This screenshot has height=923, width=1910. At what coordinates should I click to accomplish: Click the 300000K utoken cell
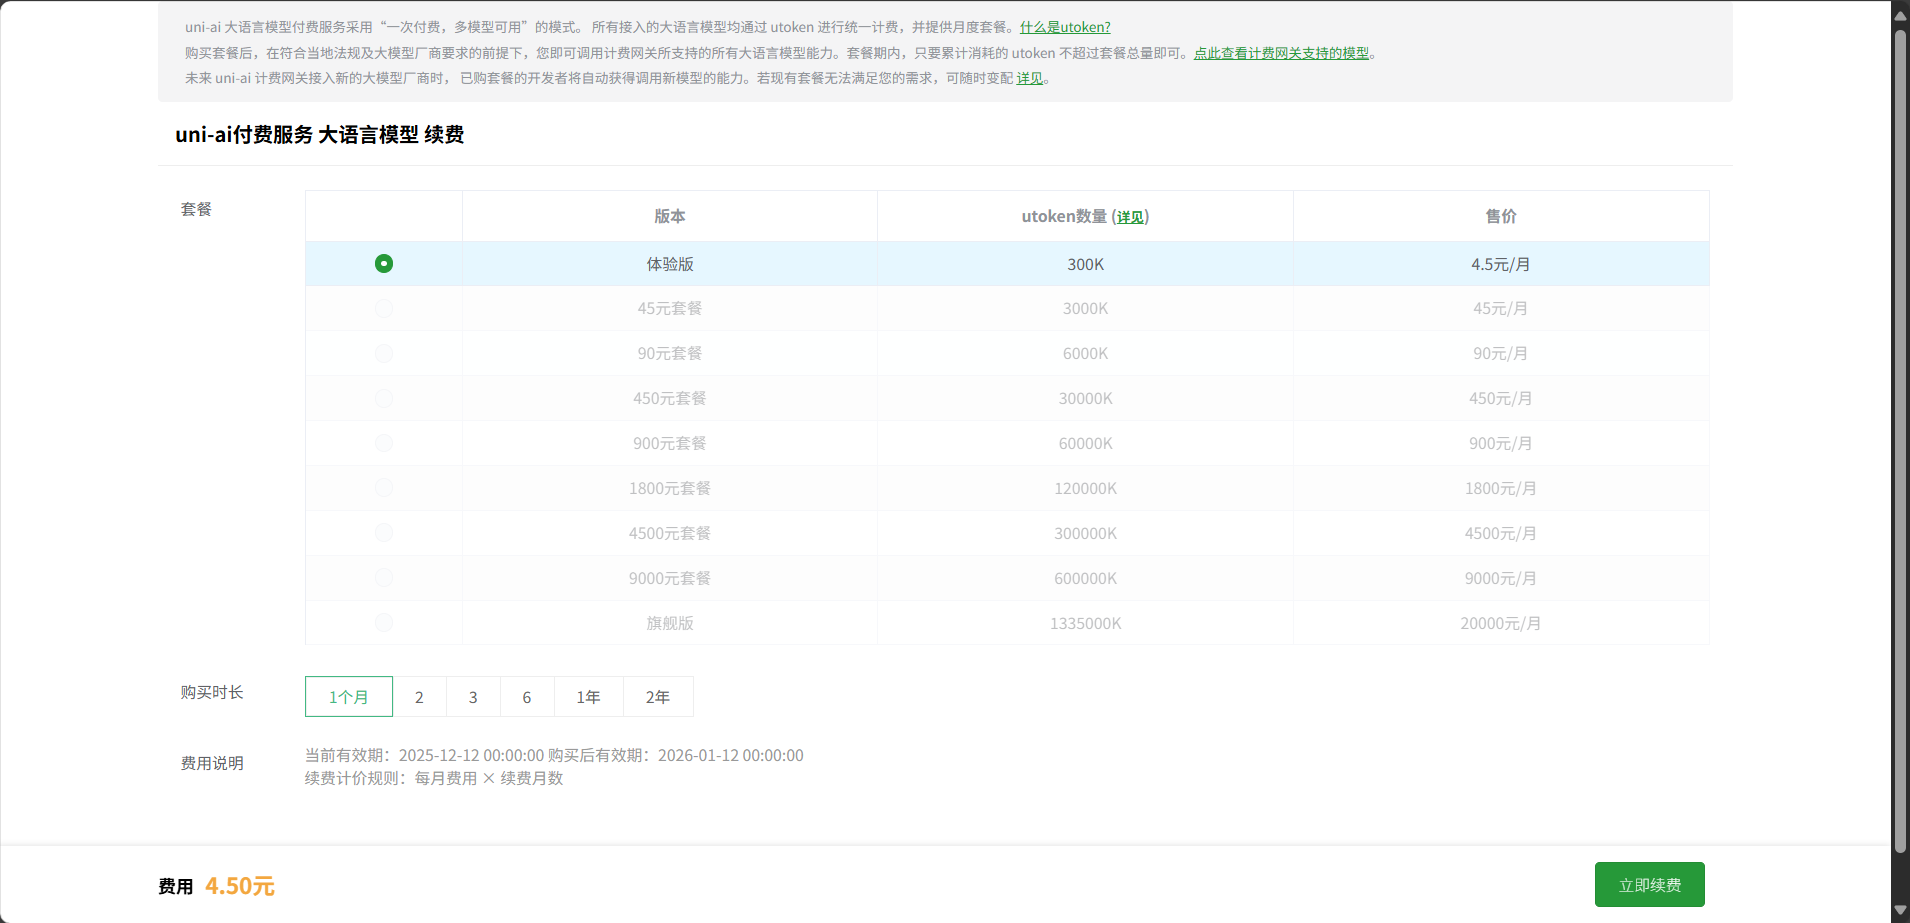1086,533
